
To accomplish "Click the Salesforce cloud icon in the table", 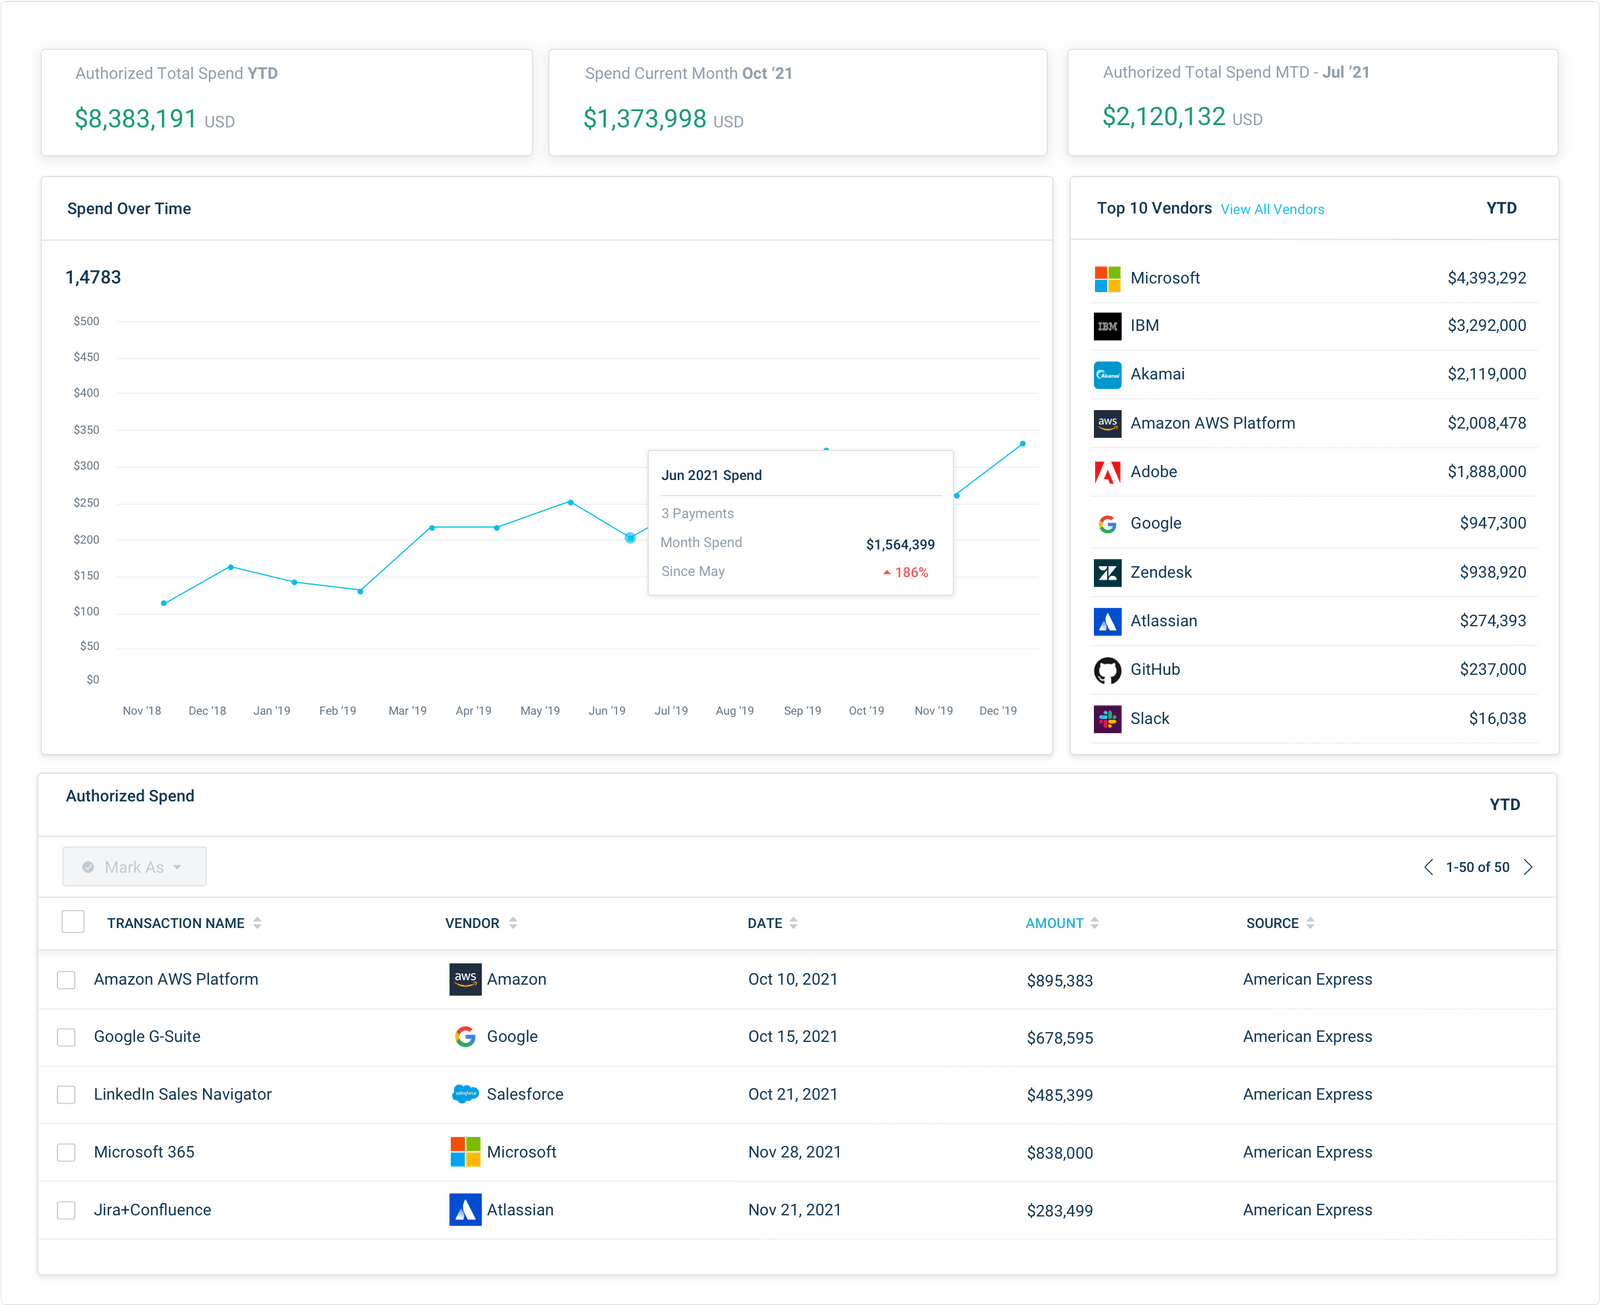I will tap(465, 1094).
